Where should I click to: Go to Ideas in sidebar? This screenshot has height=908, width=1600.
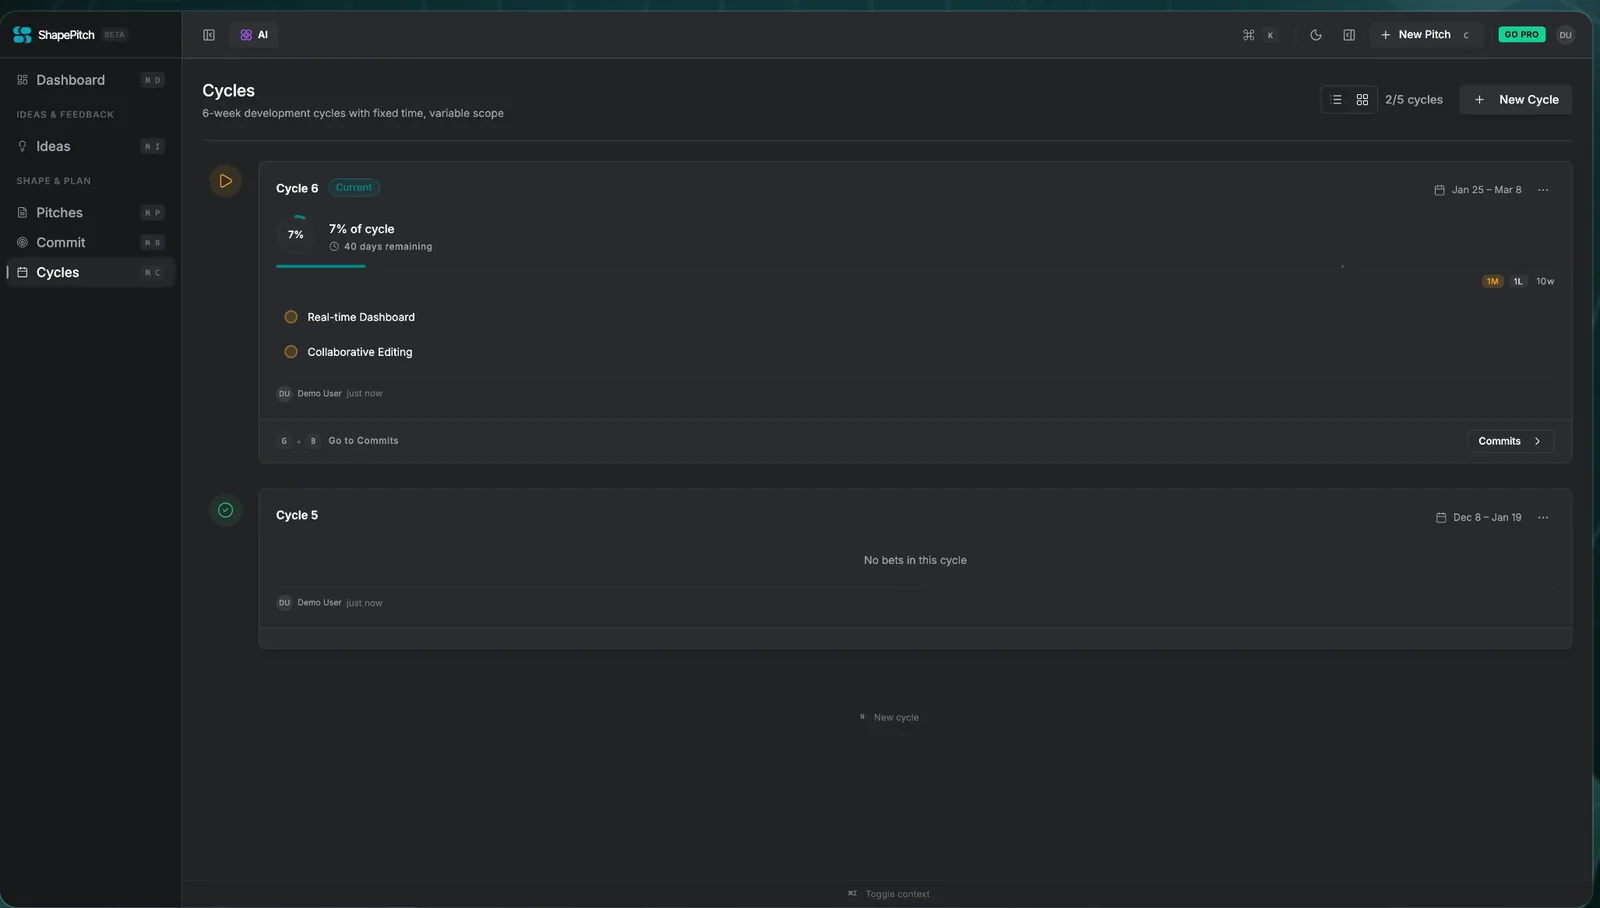pyautogui.click(x=90, y=146)
